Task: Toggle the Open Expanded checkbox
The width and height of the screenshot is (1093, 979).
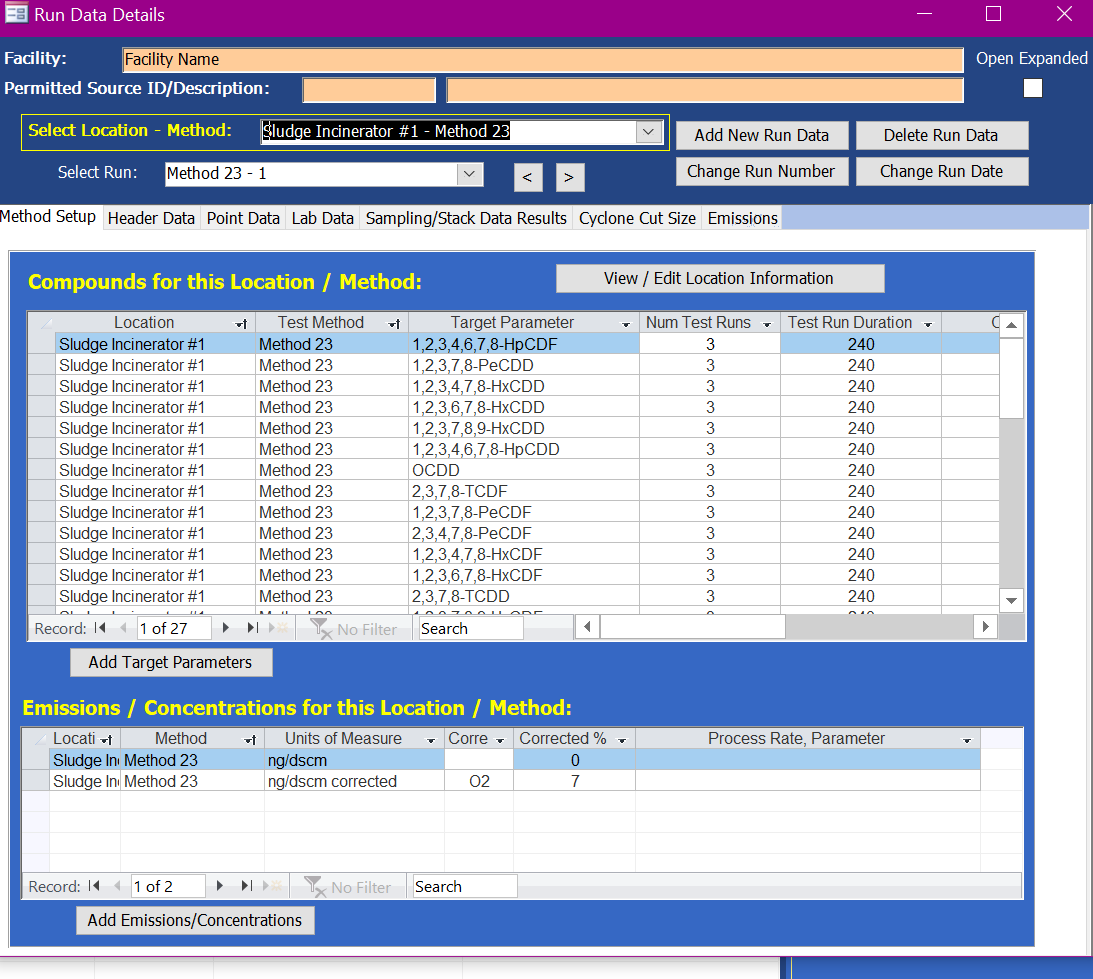Action: point(1033,88)
